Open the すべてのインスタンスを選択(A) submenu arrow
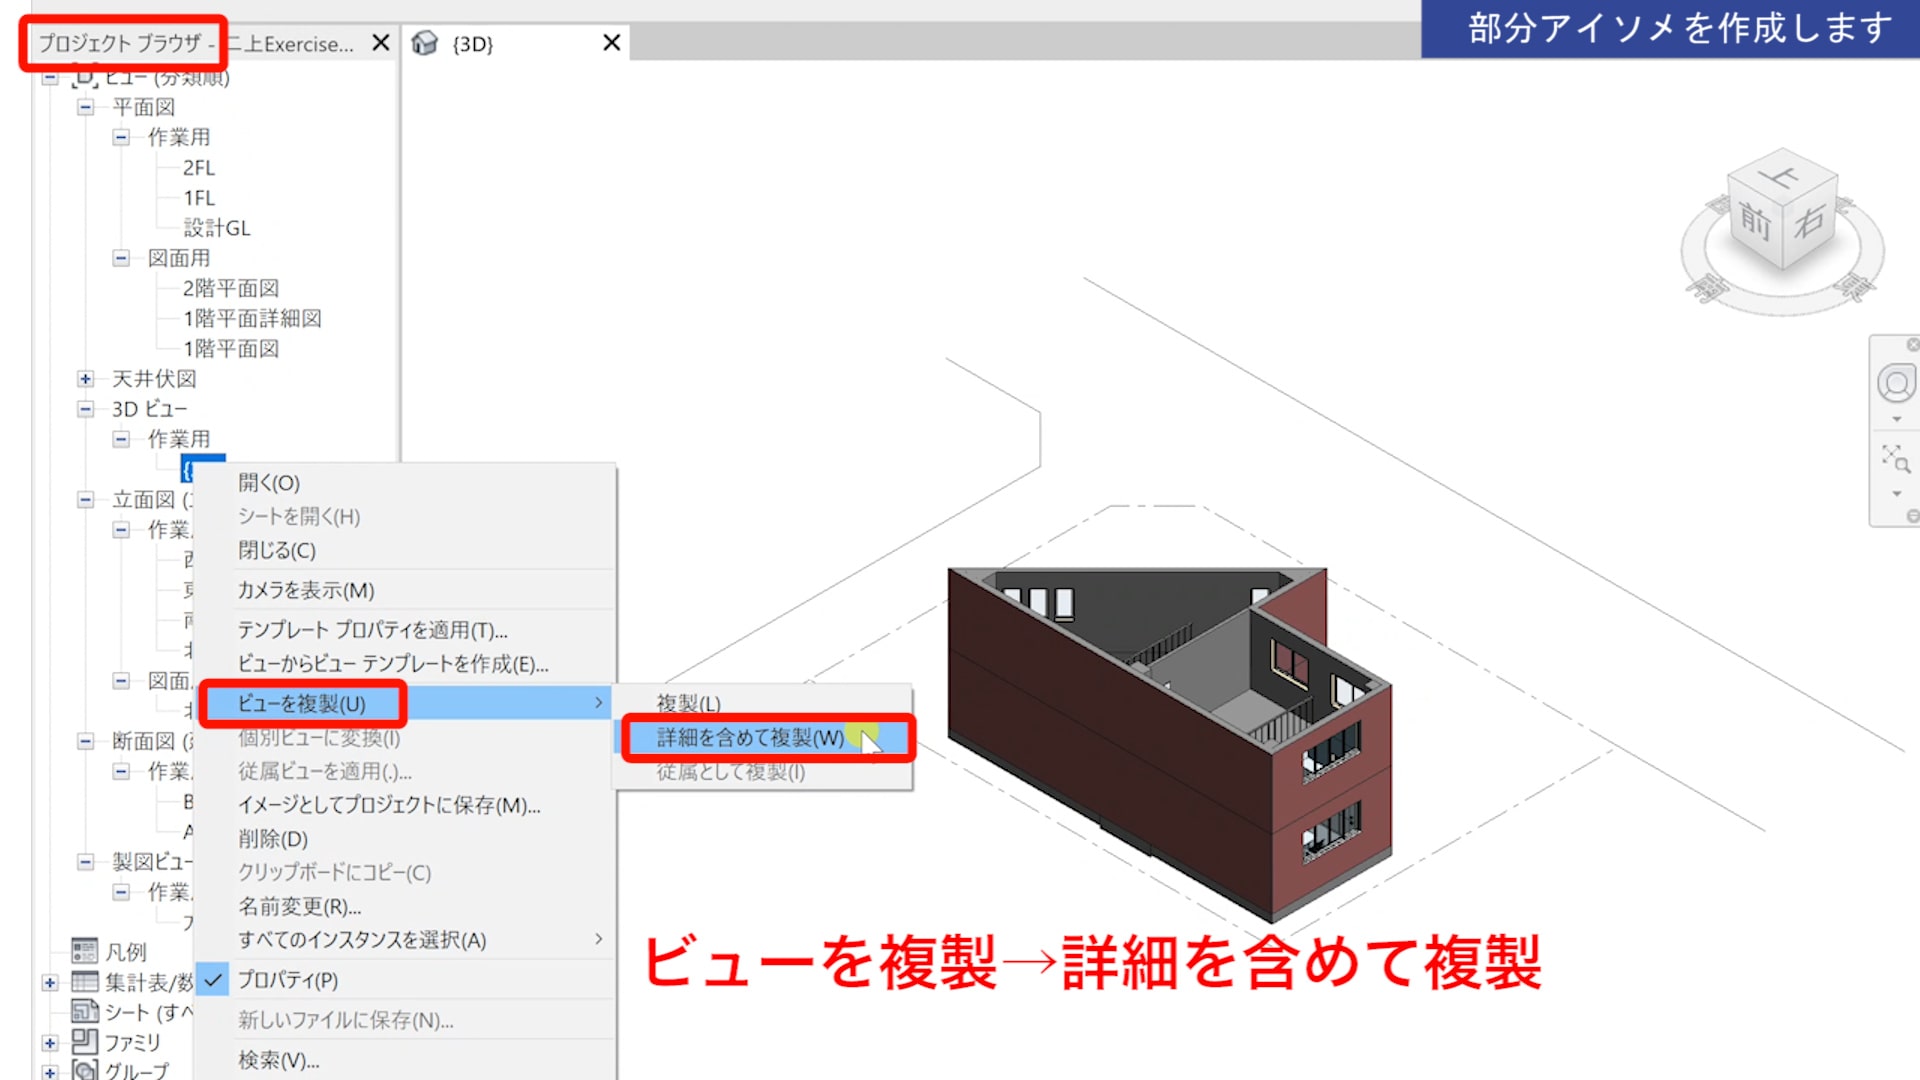1920x1080 pixels. [598, 939]
